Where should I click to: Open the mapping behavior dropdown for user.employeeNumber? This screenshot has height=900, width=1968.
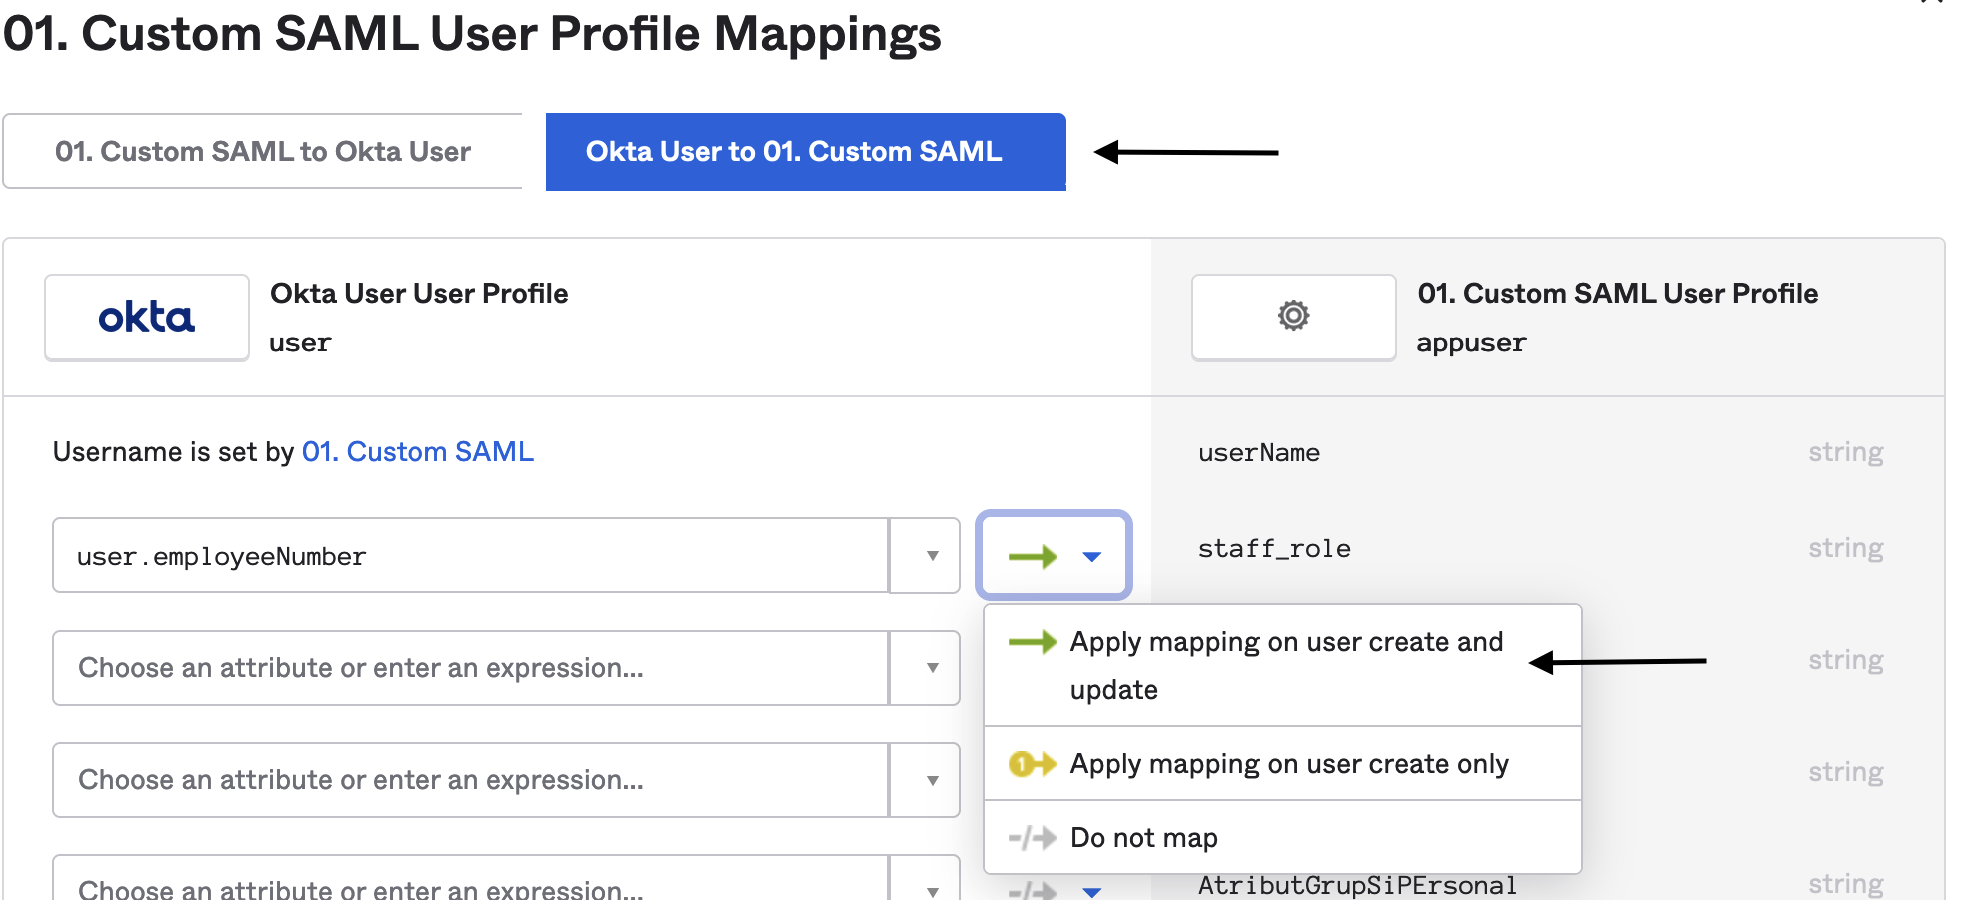point(1090,556)
